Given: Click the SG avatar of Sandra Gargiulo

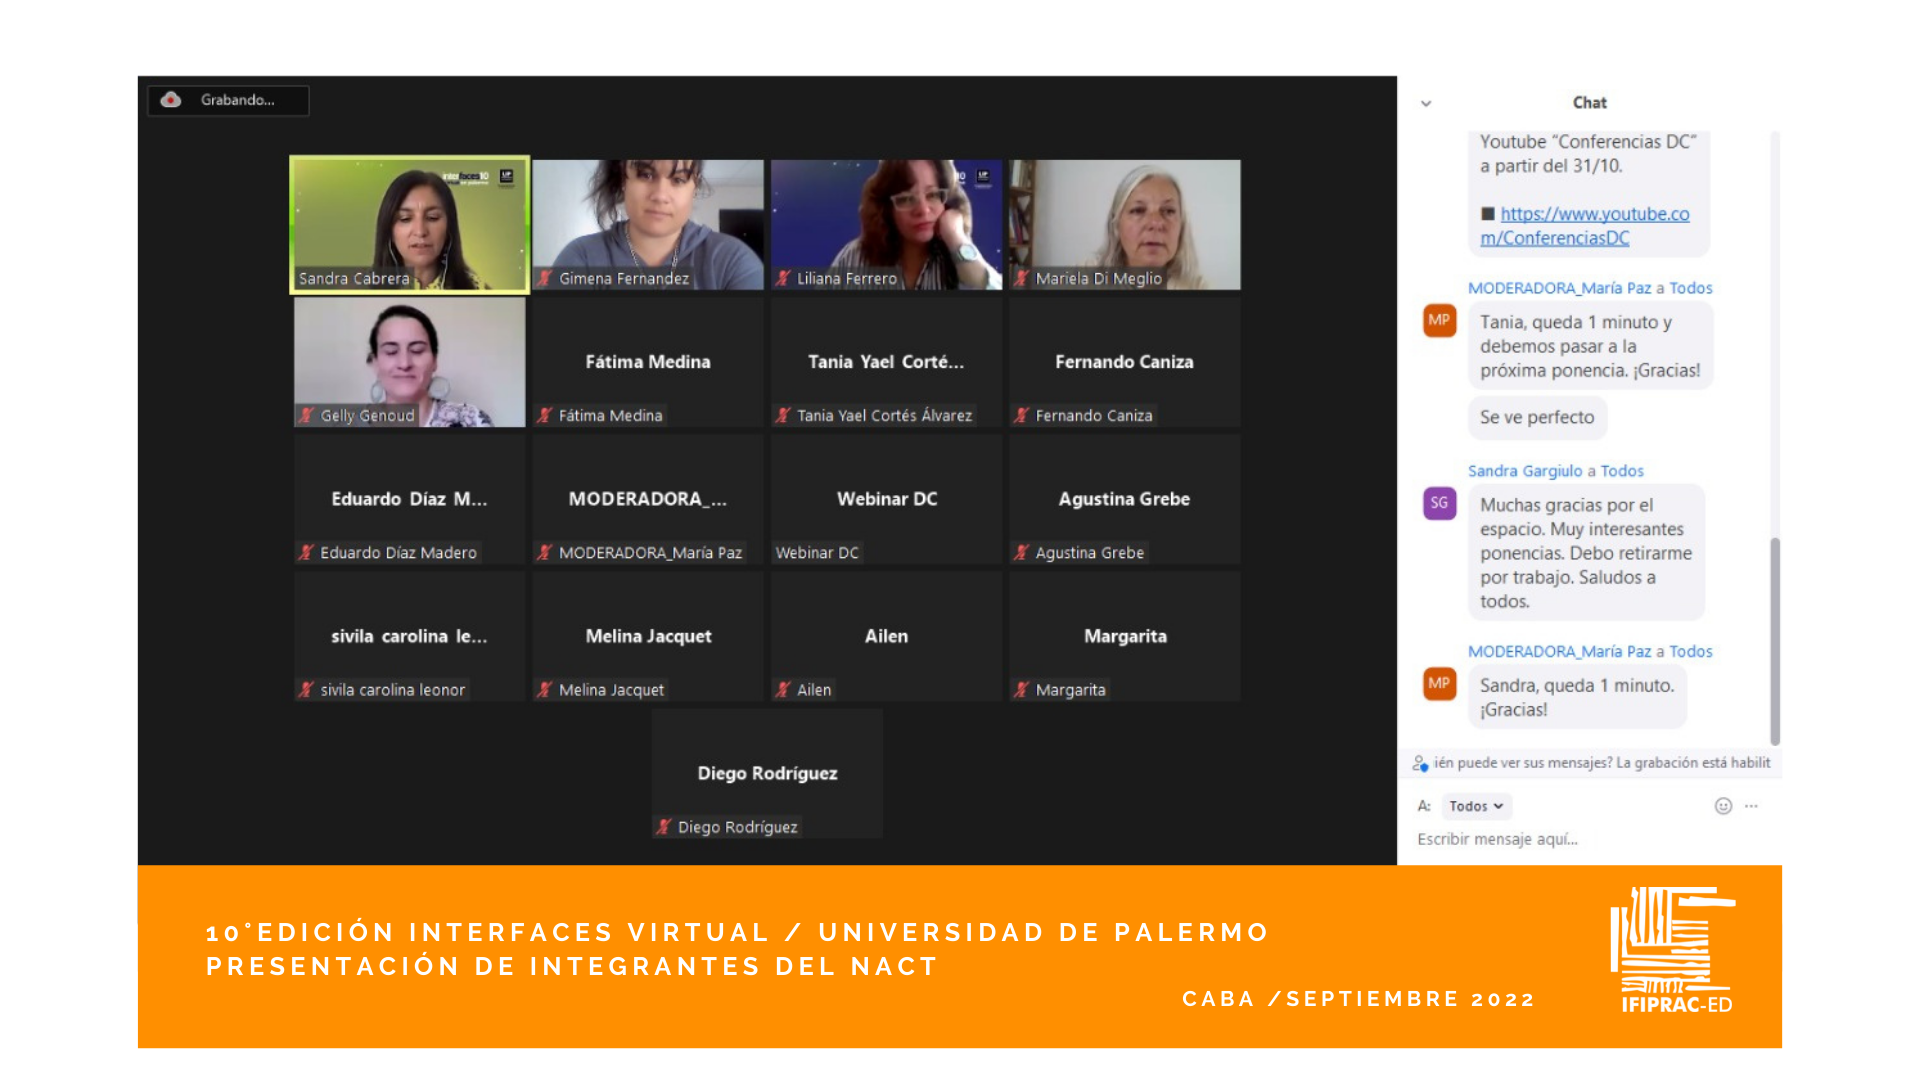Looking at the screenshot, I should 1439,503.
